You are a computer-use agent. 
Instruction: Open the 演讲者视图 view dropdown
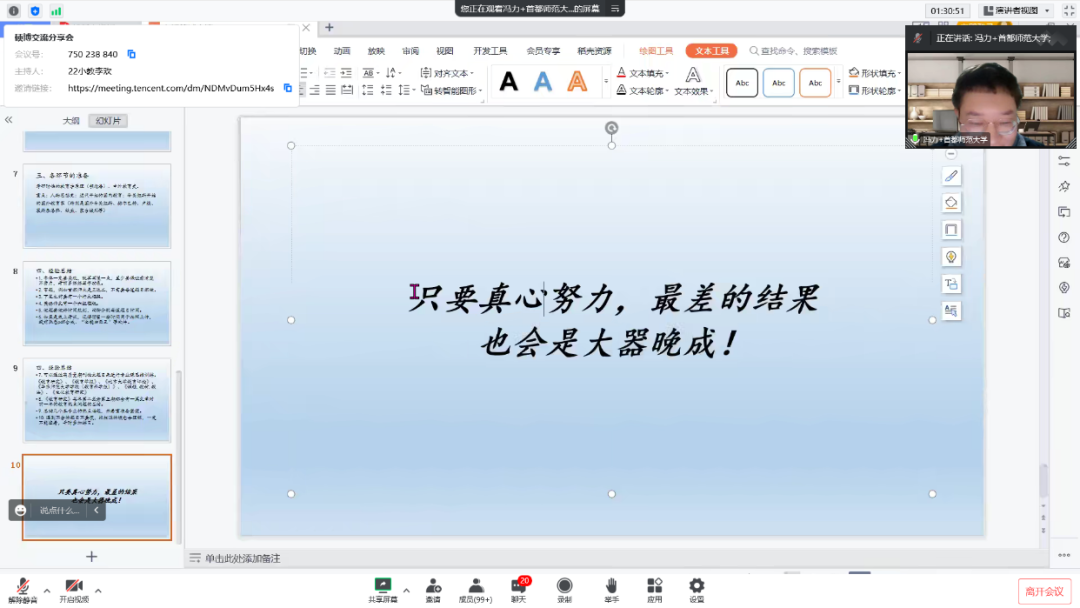[1016, 11]
